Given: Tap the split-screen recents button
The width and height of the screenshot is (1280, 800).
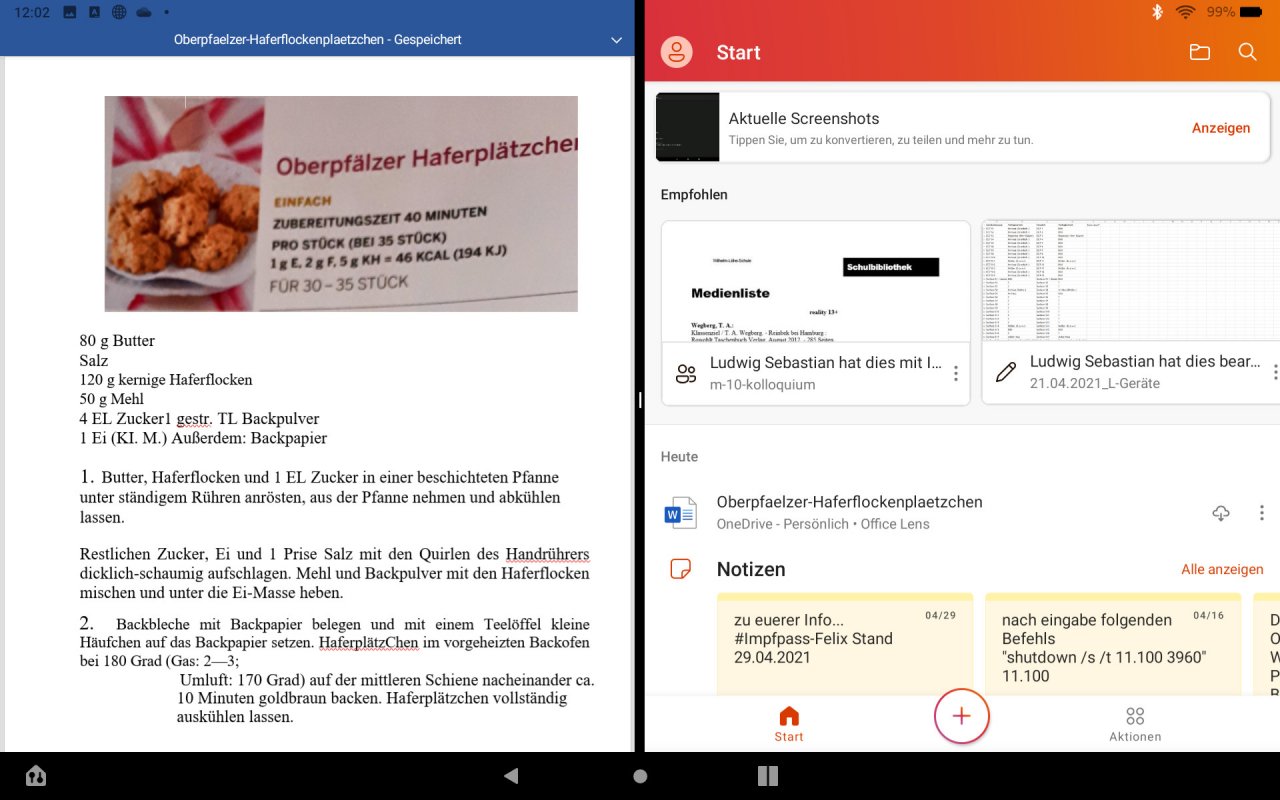Looking at the screenshot, I should click(768, 776).
